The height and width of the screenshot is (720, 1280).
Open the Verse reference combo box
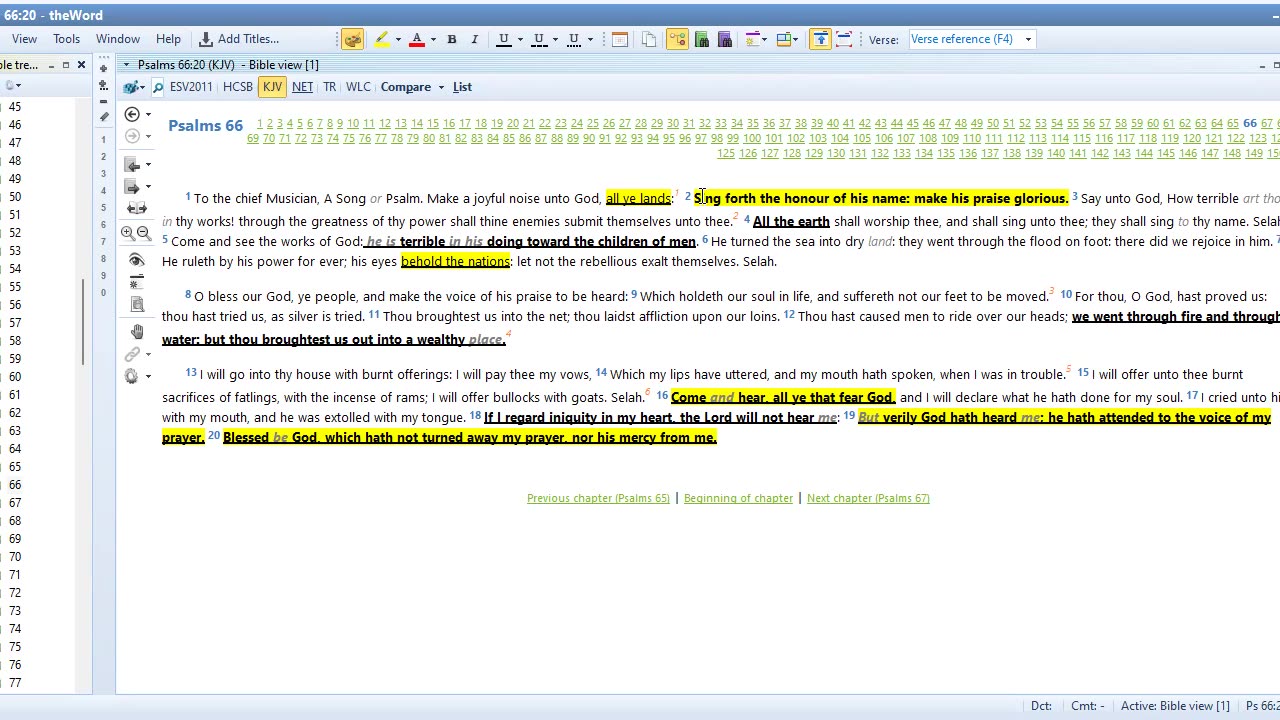pyautogui.click(x=1028, y=39)
